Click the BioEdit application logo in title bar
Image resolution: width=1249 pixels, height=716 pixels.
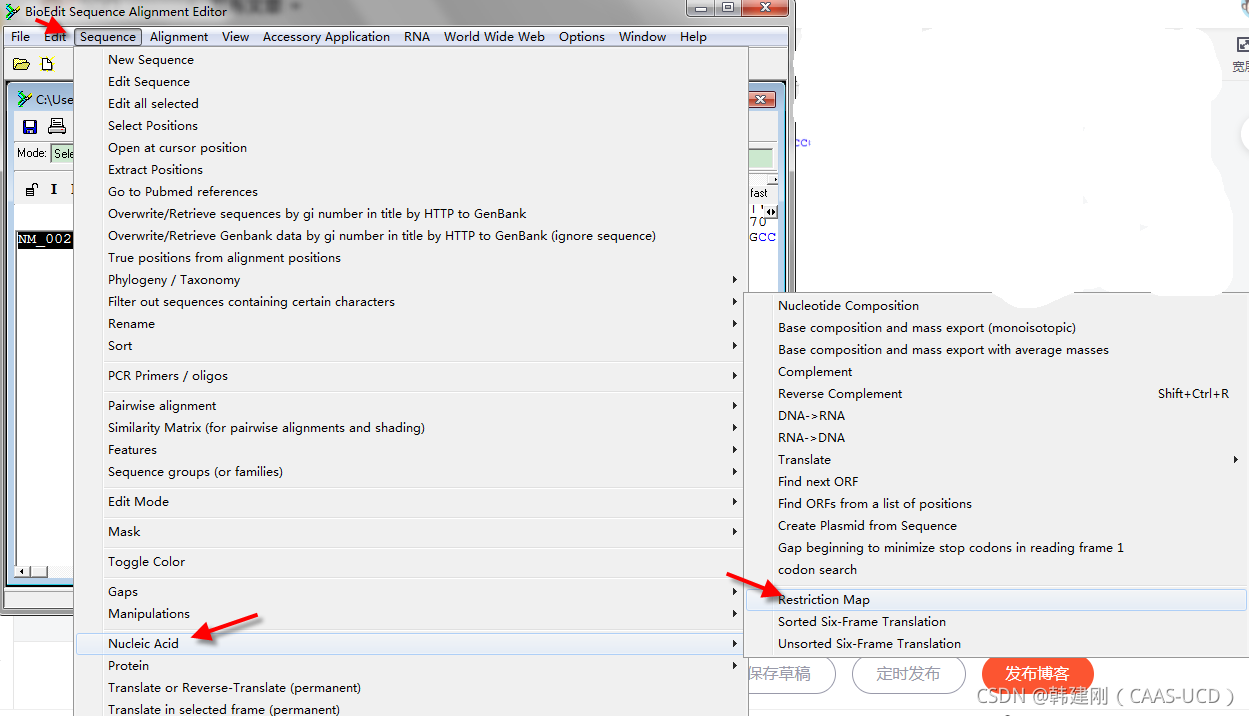click(13, 12)
